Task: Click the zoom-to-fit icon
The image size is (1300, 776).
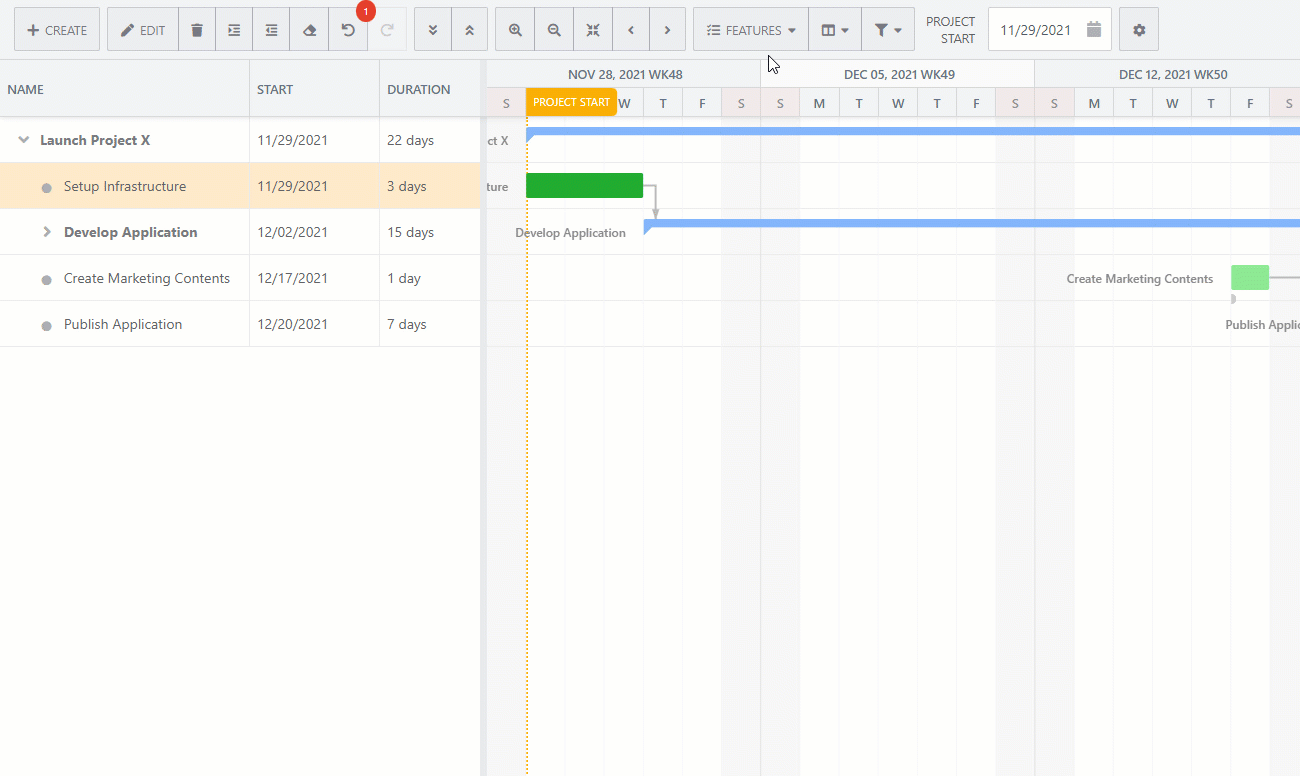Action: point(592,30)
